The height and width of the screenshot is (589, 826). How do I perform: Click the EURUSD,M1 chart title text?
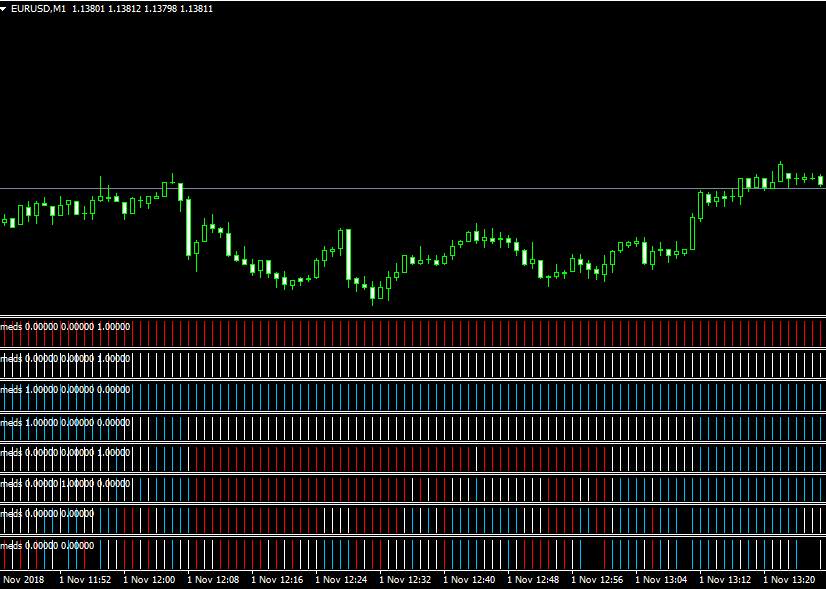(x=38, y=8)
